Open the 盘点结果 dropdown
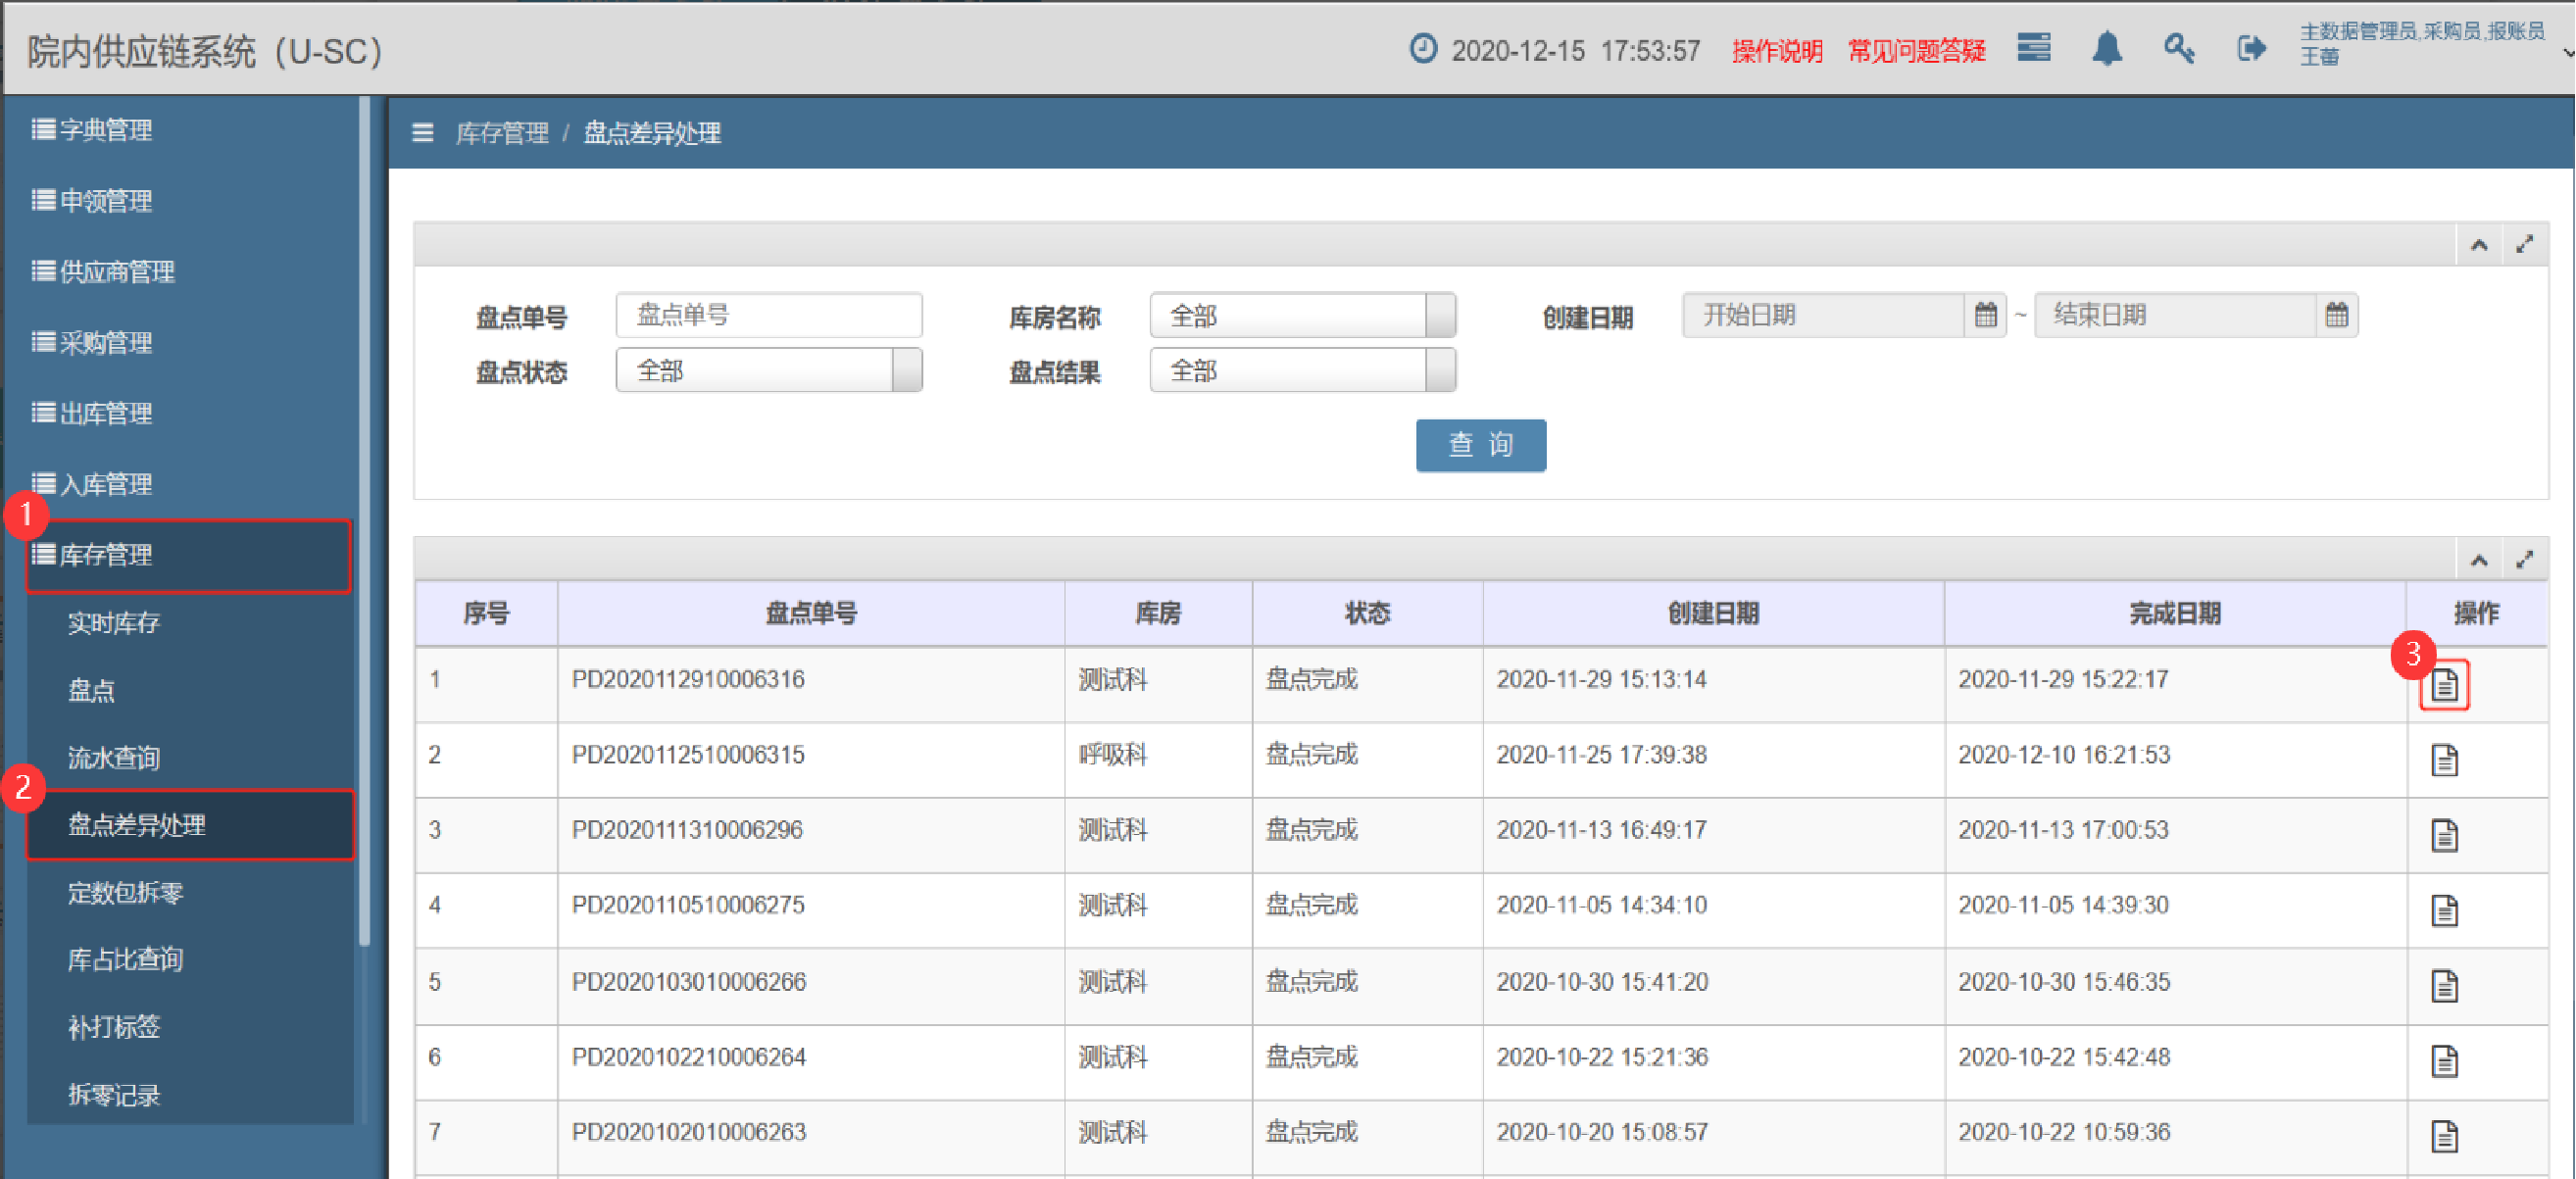This screenshot has width=2576, height=1179. coord(1302,371)
